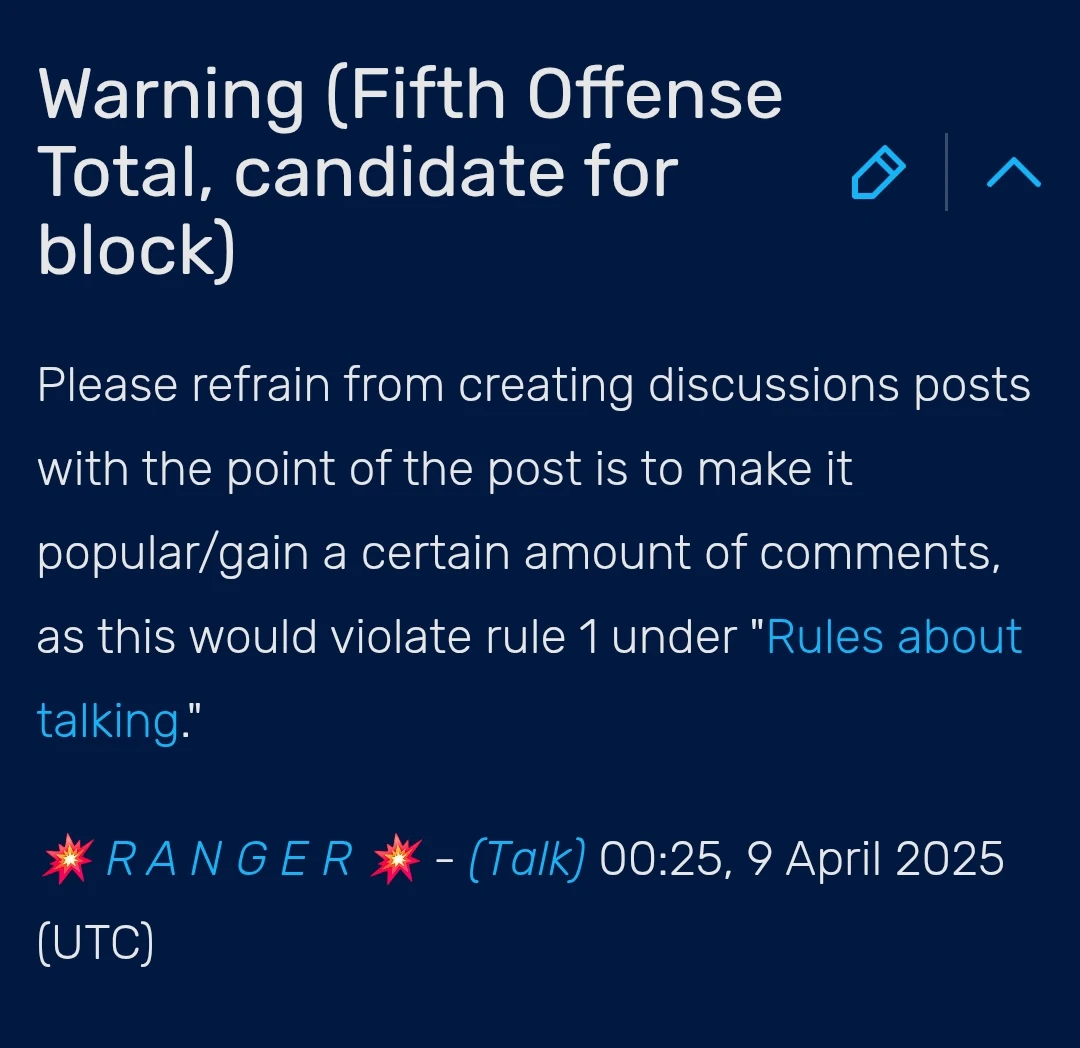Click the timestamp "00:25, 9 April 2025"
Image resolution: width=1080 pixels, height=1048 pixels.
coord(801,858)
